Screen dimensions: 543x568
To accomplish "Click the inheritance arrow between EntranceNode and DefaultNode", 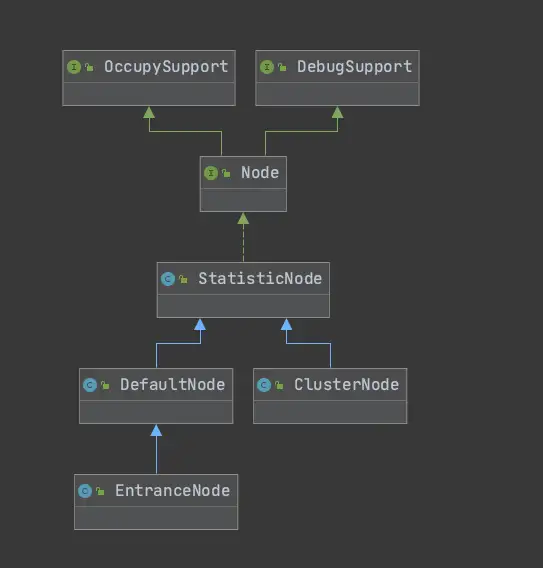I will pos(156,449).
